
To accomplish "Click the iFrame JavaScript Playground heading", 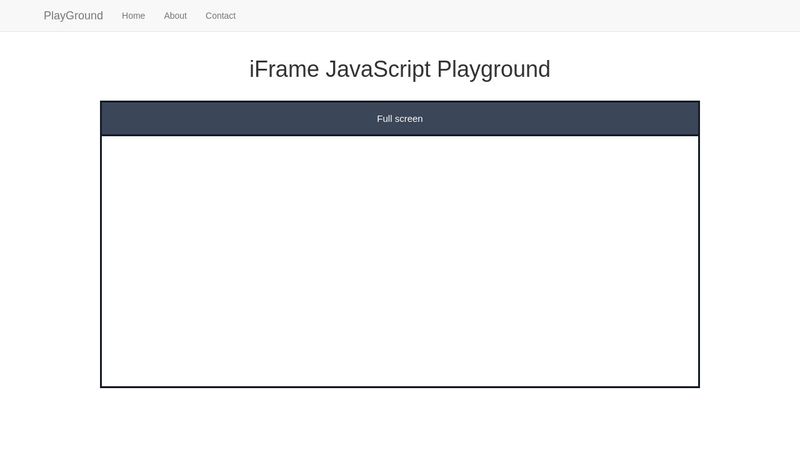I will 399,69.
